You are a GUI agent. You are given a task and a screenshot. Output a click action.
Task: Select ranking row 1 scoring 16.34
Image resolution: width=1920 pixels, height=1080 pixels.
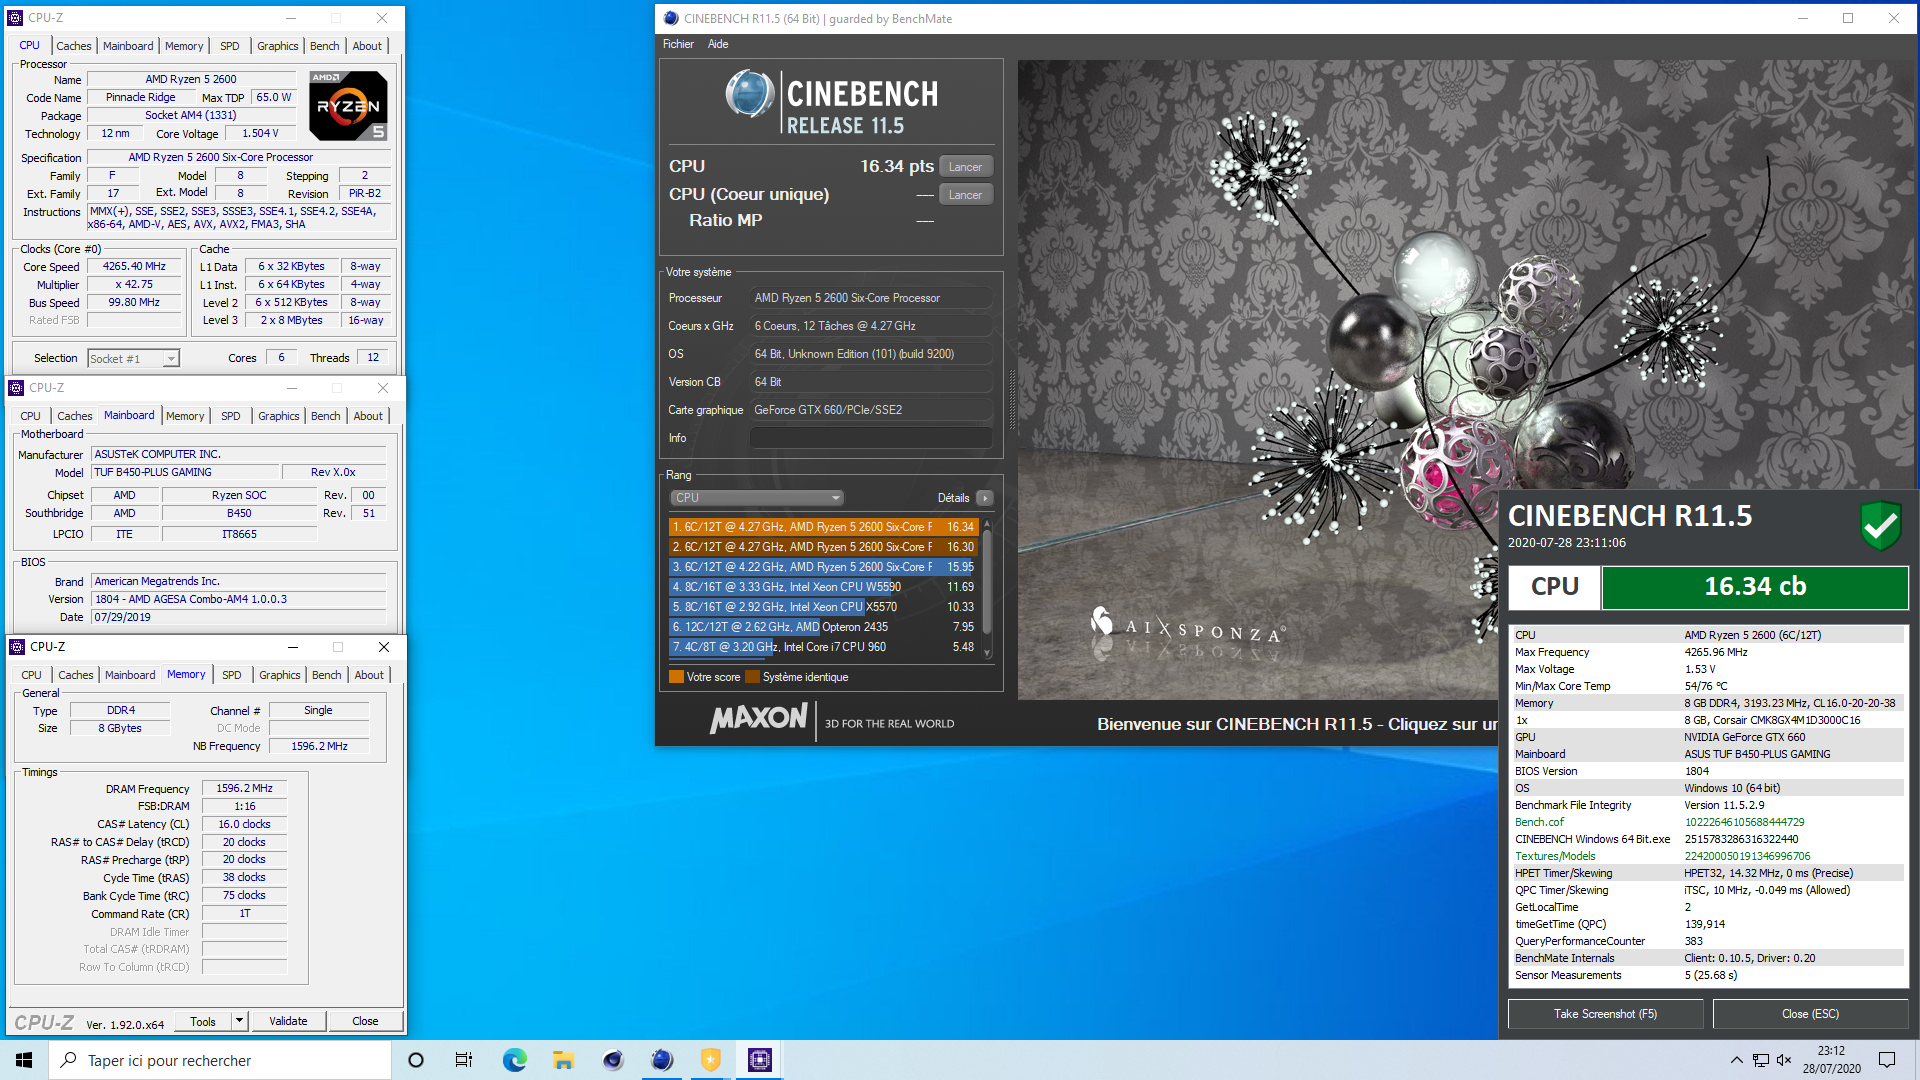point(824,527)
